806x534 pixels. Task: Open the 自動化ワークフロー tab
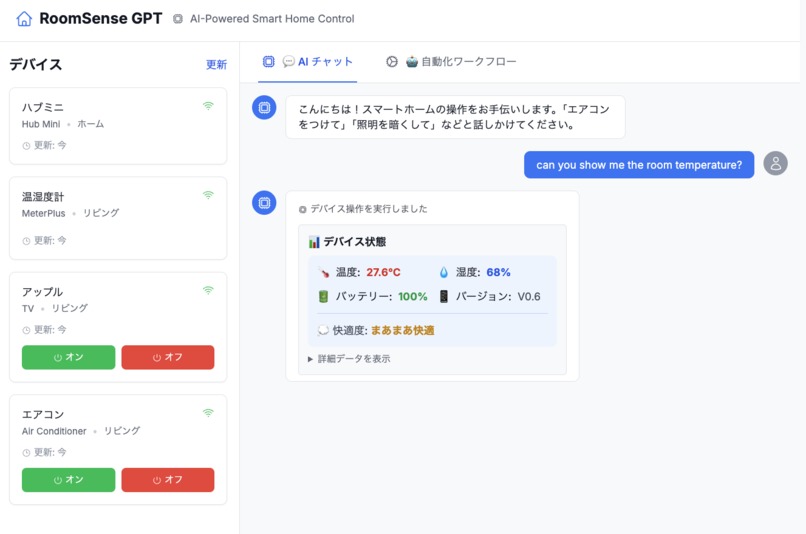pyautogui.click(x=451, y=62)
